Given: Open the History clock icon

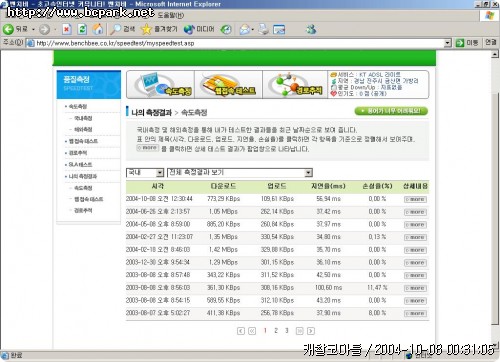Looking at the screenshot, I should [226, 30].
